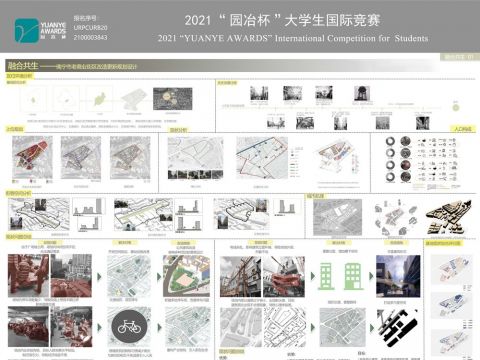Viewport: 480px width, 360px height.
Task: Open the red-highlighted site map thumbnail
Action: click(x=32, y=157)
